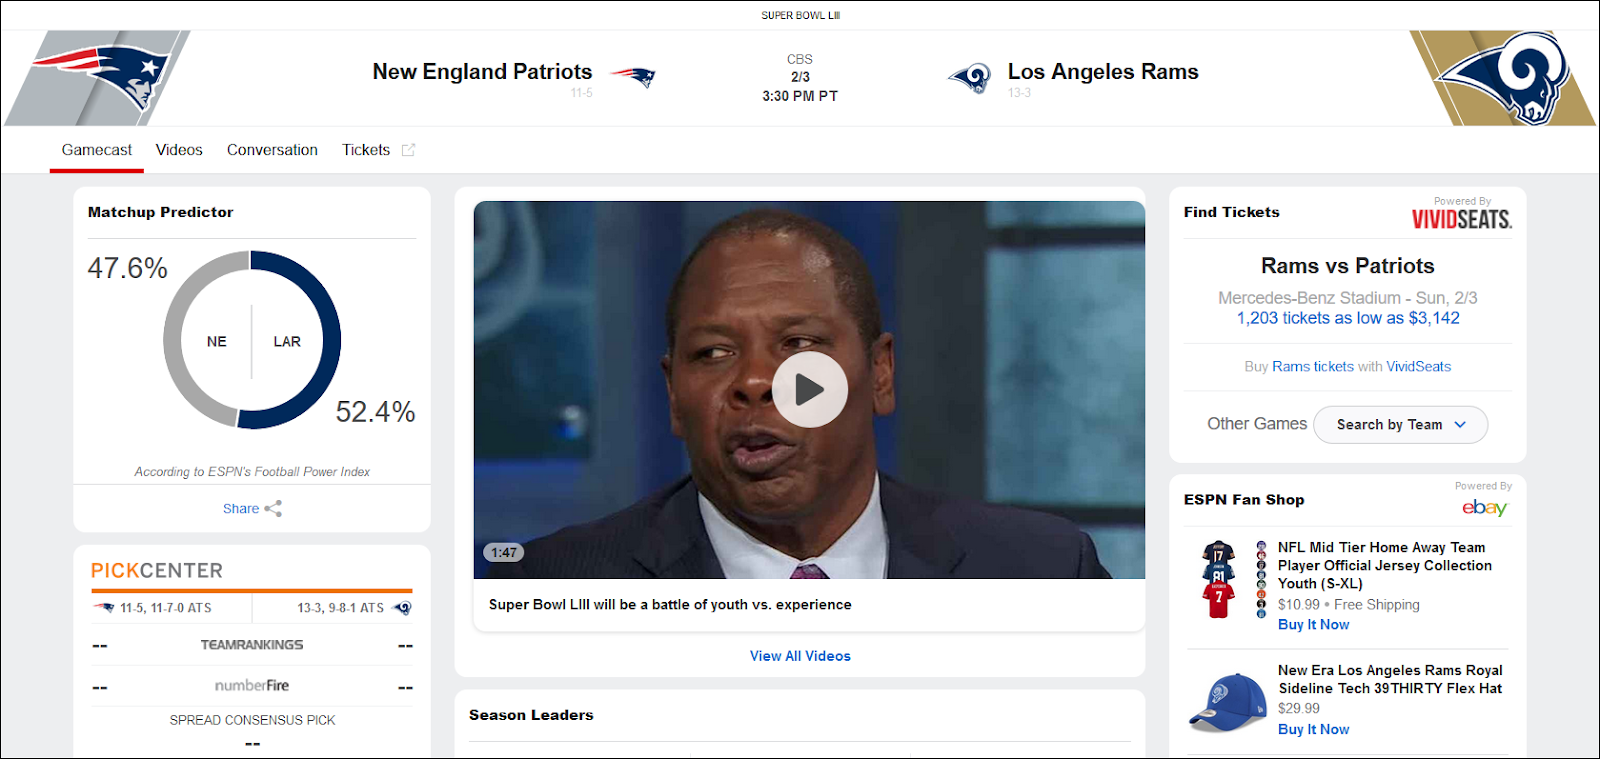Switch to the Videos tab
The image size is (1600, 759).
(x=179, y=150)
